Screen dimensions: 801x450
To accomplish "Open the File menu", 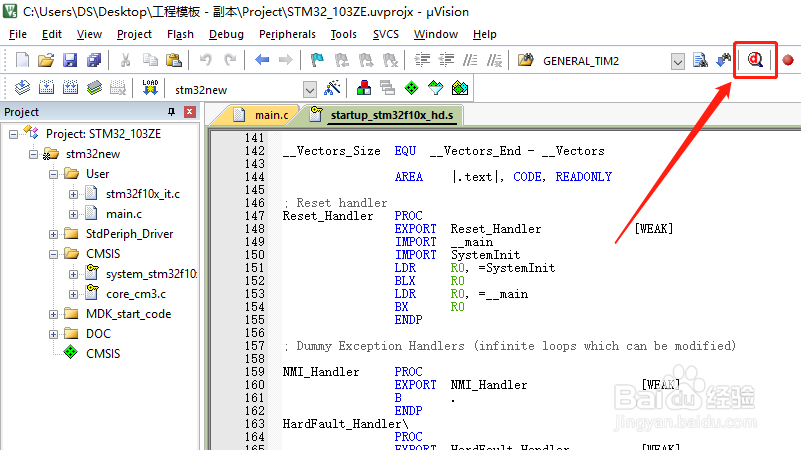I will (x=18, y=34).
